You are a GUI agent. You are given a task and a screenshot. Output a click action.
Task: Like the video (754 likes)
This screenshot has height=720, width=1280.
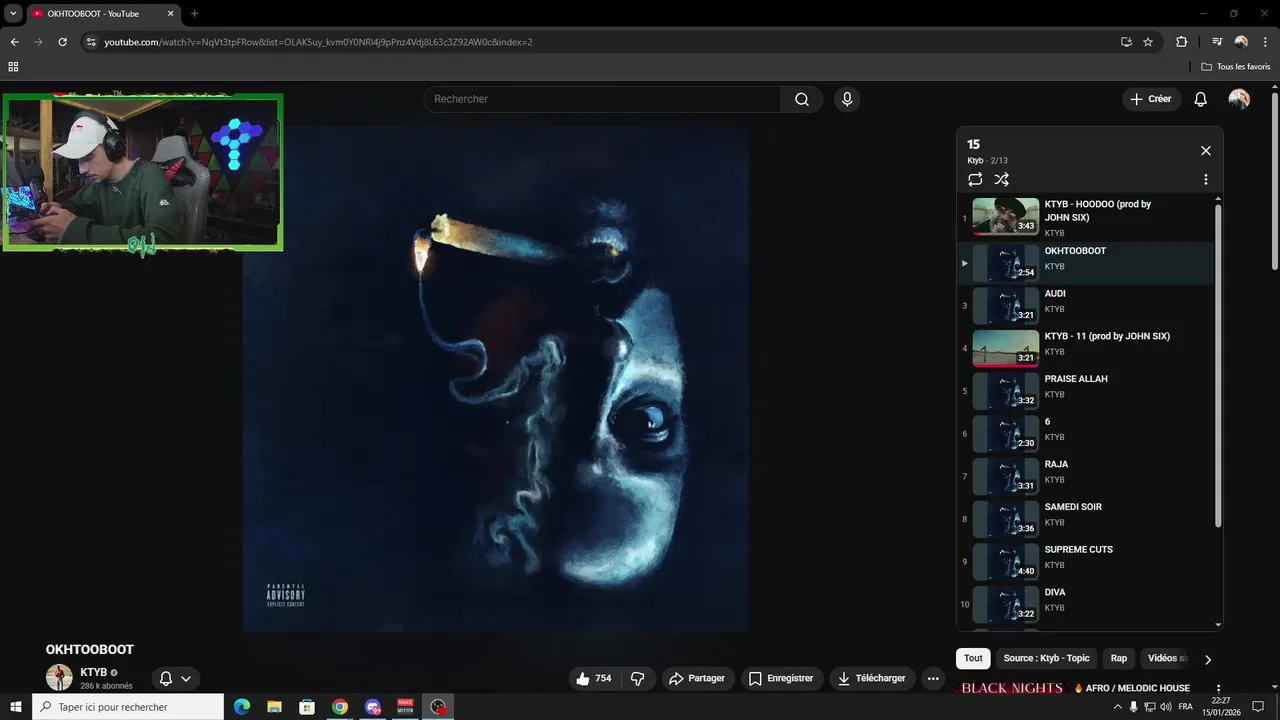[x=594, y=678]
